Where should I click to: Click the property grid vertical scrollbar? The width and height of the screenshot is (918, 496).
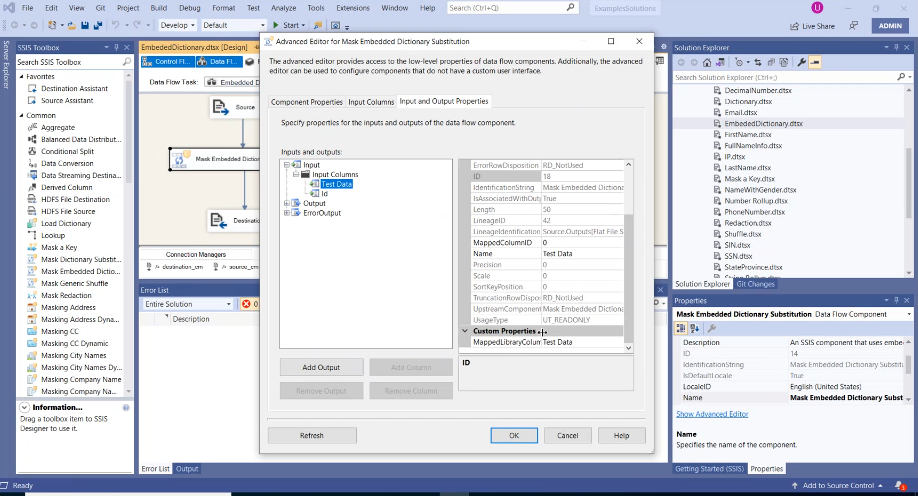[x=628, y=279]
